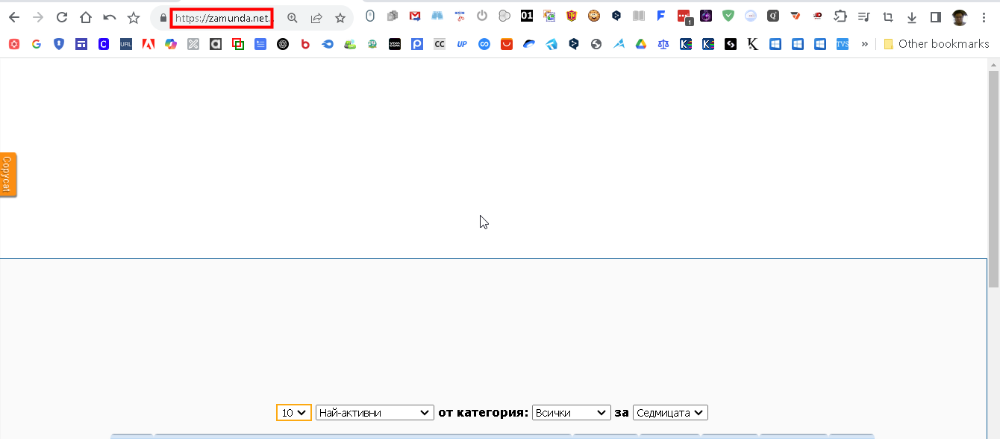The width and height of the screenshot is (1000, 439).
Task: Open the Adobe bookmark
Action: [148, 44]
